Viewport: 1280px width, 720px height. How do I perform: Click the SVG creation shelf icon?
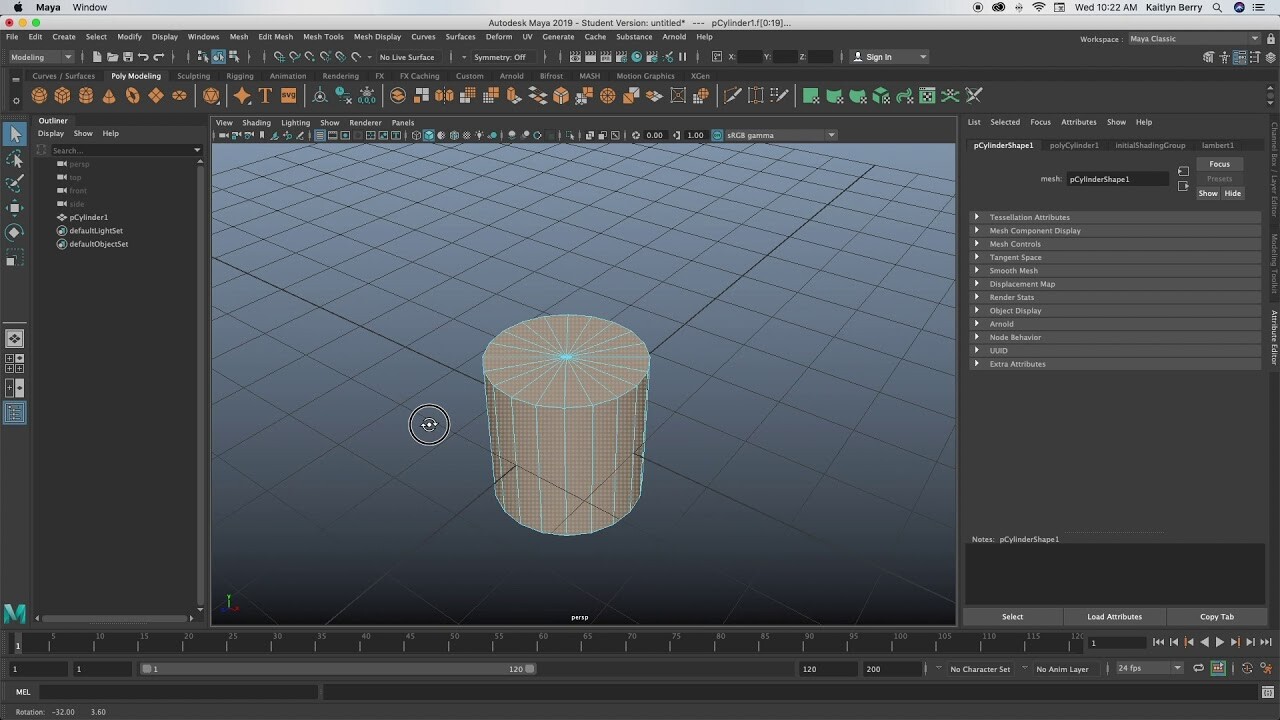[289, 95]
